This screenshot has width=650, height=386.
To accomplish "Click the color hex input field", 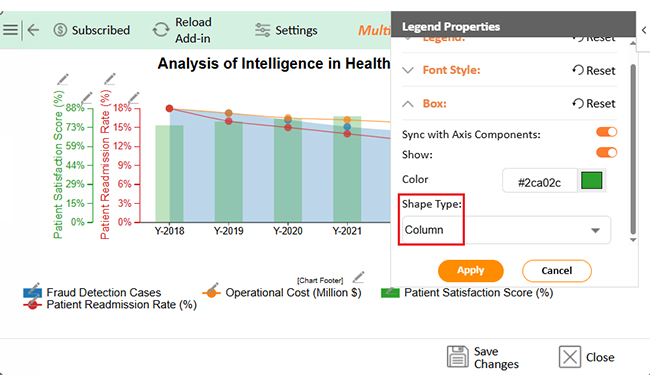I will [540, 181].
